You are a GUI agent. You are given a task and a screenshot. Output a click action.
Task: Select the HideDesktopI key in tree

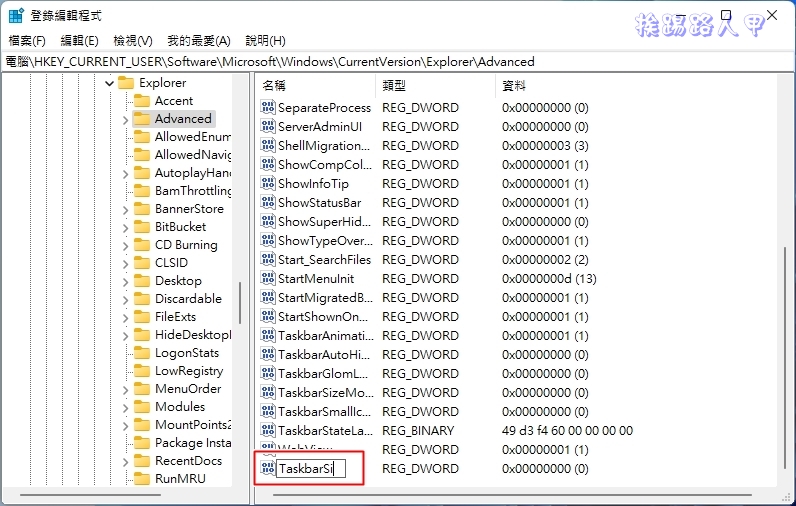192,335
